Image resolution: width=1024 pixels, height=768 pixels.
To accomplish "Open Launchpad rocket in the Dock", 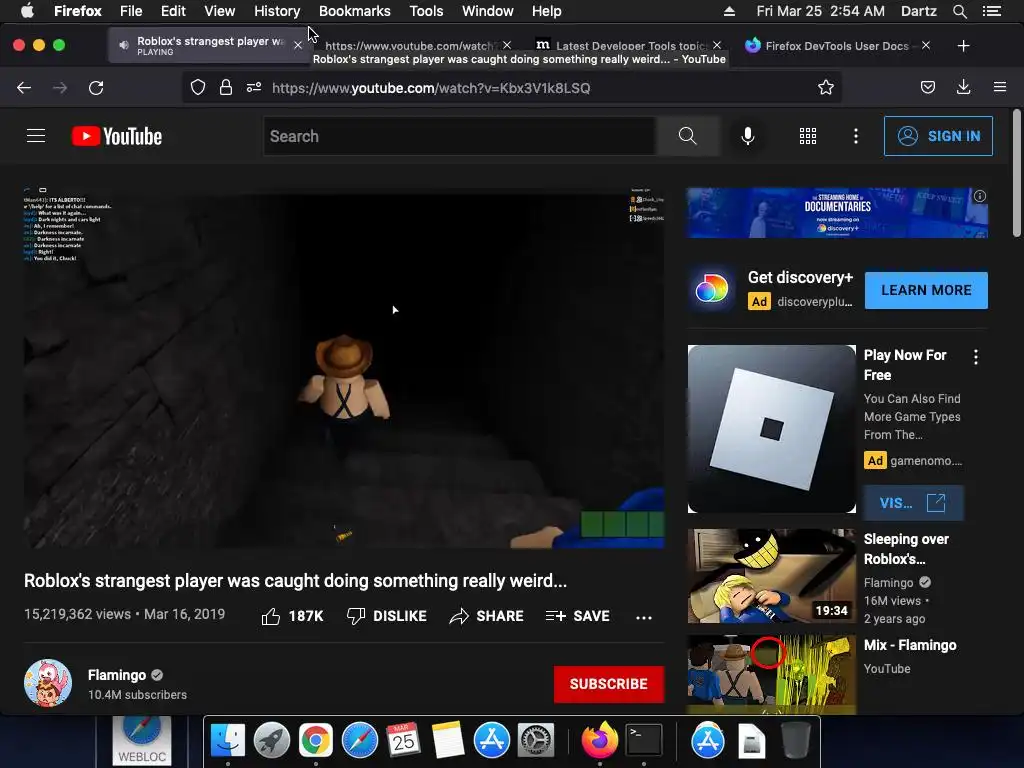I will pyautogui.click(x=272, y=741).
